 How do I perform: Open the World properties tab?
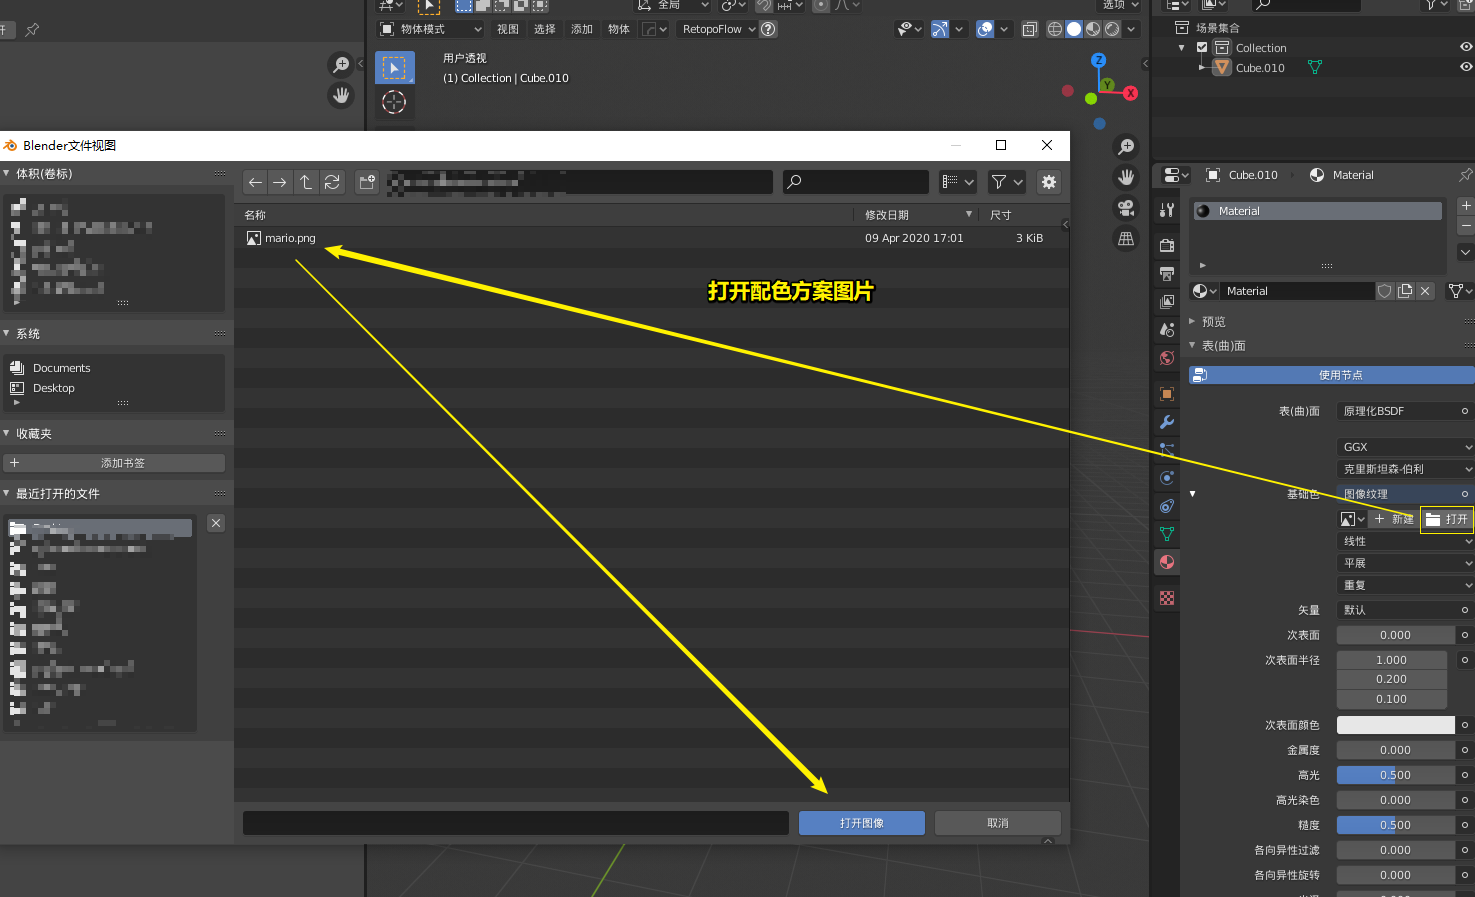pyautogui.click(x=1167, y=358)
